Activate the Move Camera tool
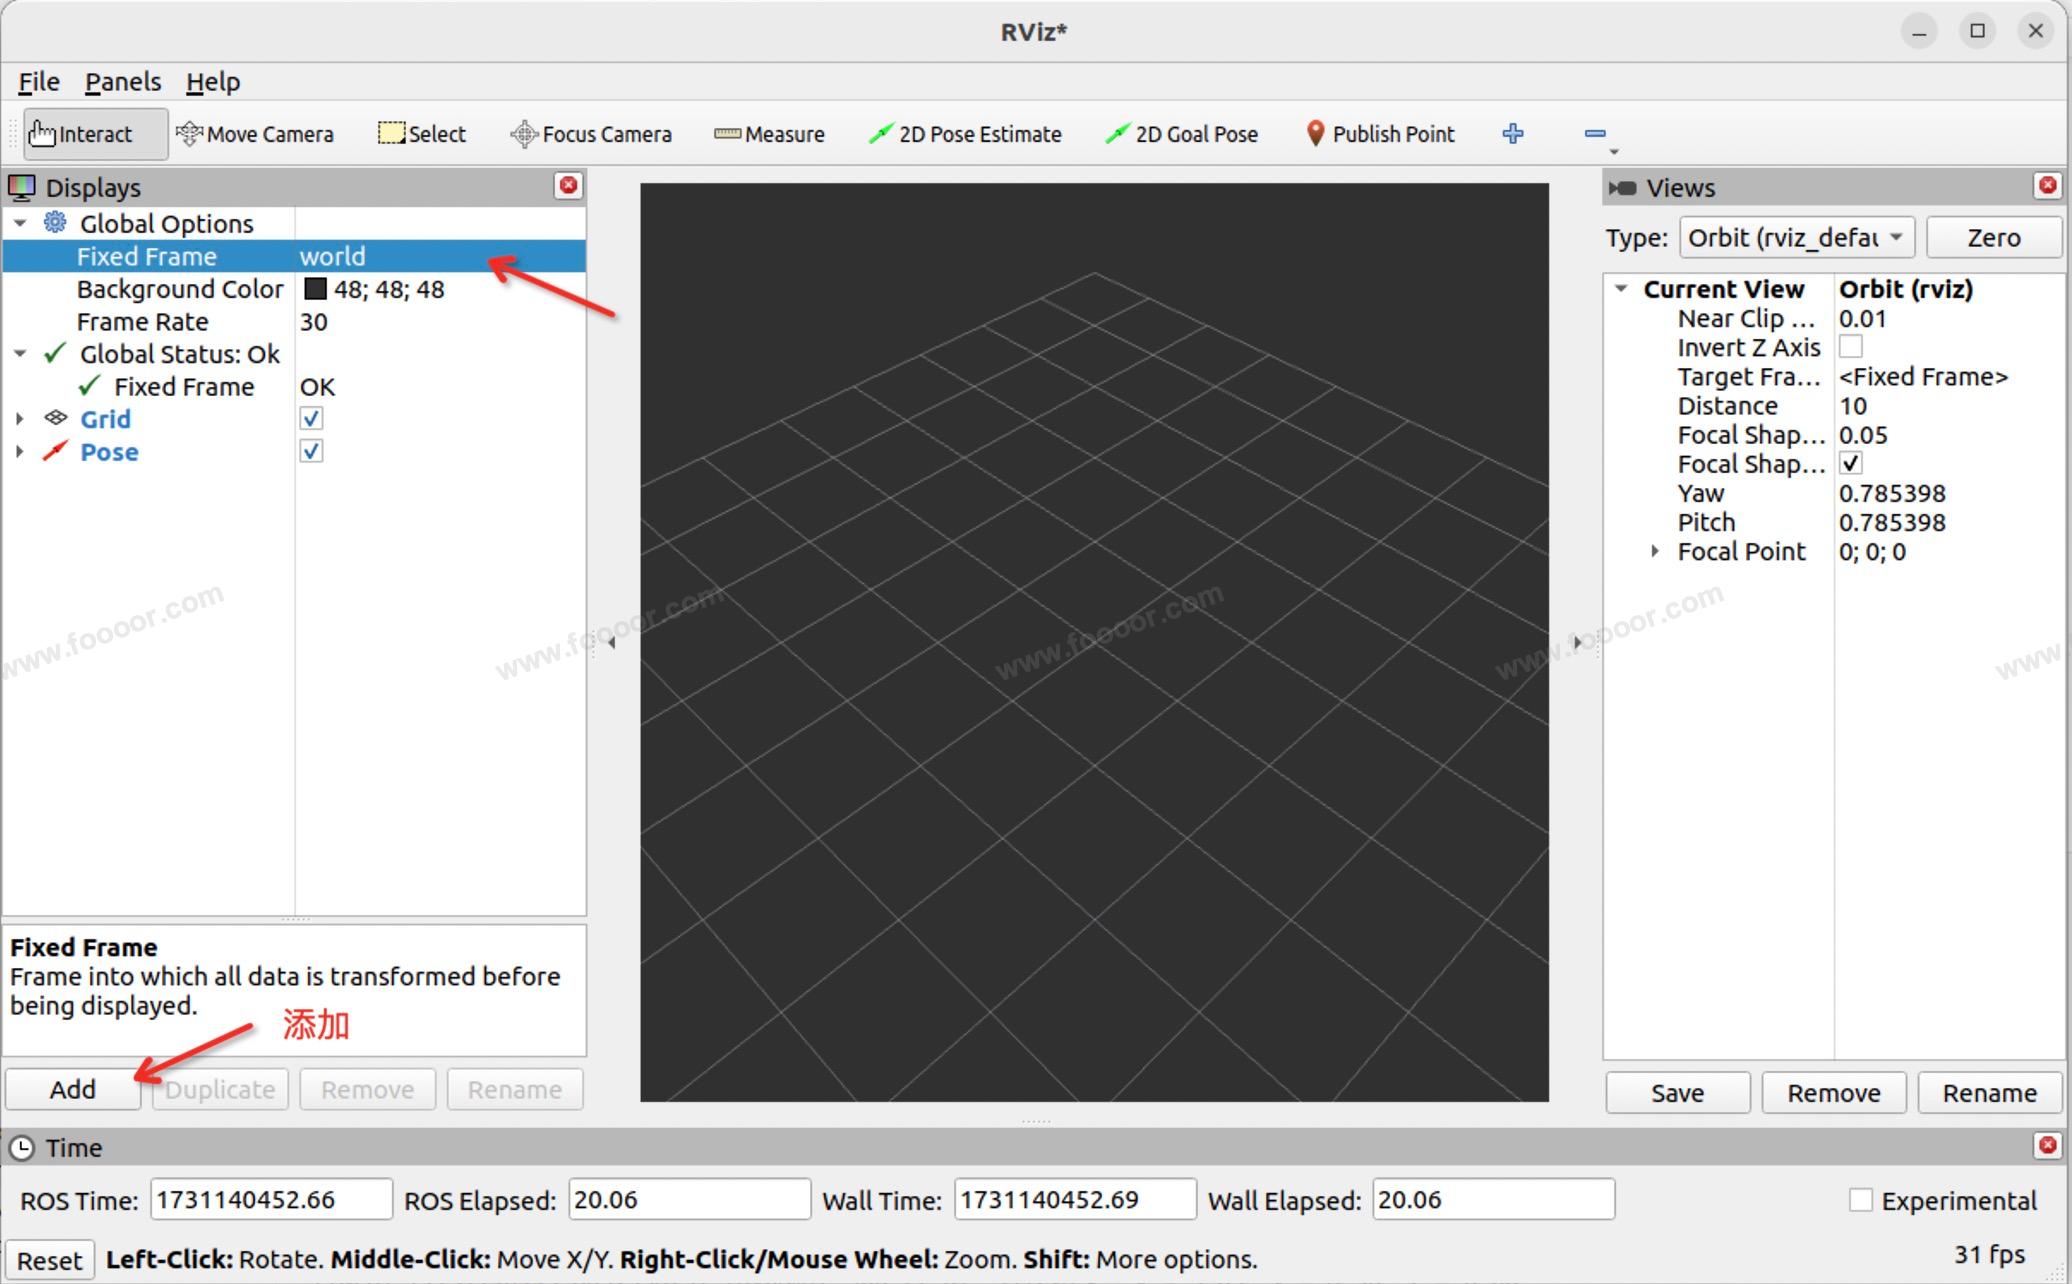This screenshot has height=1284, width=2072. click(x=255, y=134)
